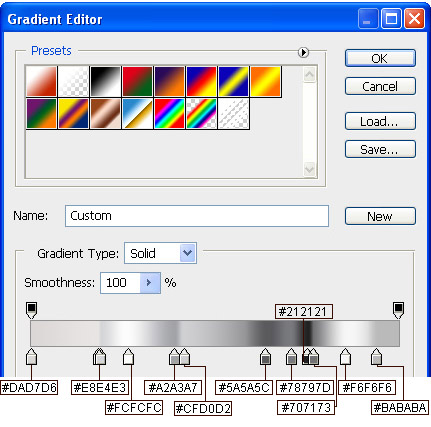Select the black-to-white gradient preset

click(105, 81)
